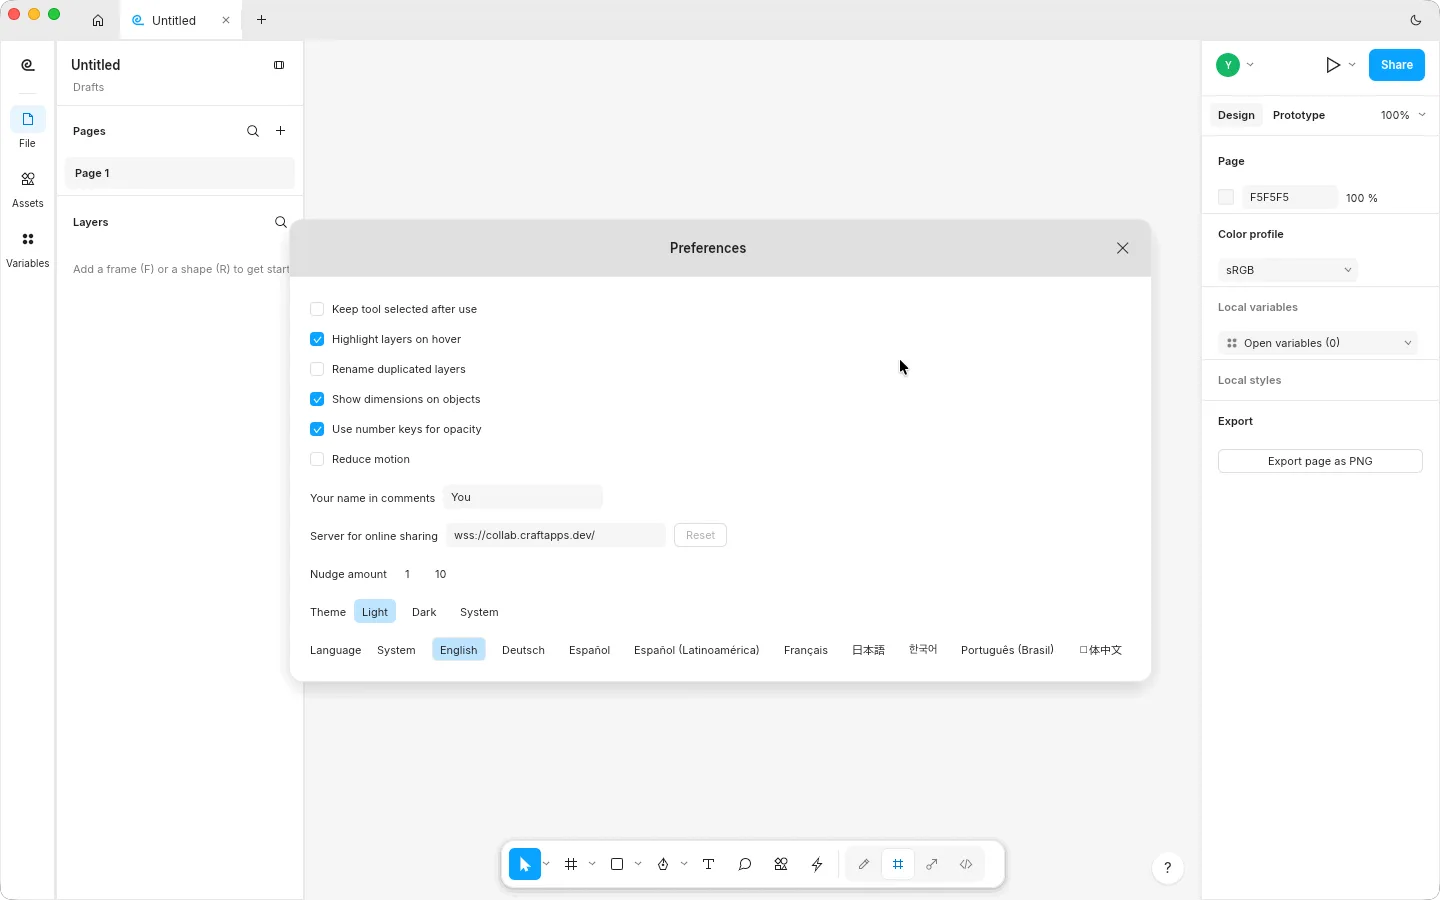This screenshot has height=900, width=1440.
Task: Open the 100% zoom dropdown
Action: [x=1403, y=115]
